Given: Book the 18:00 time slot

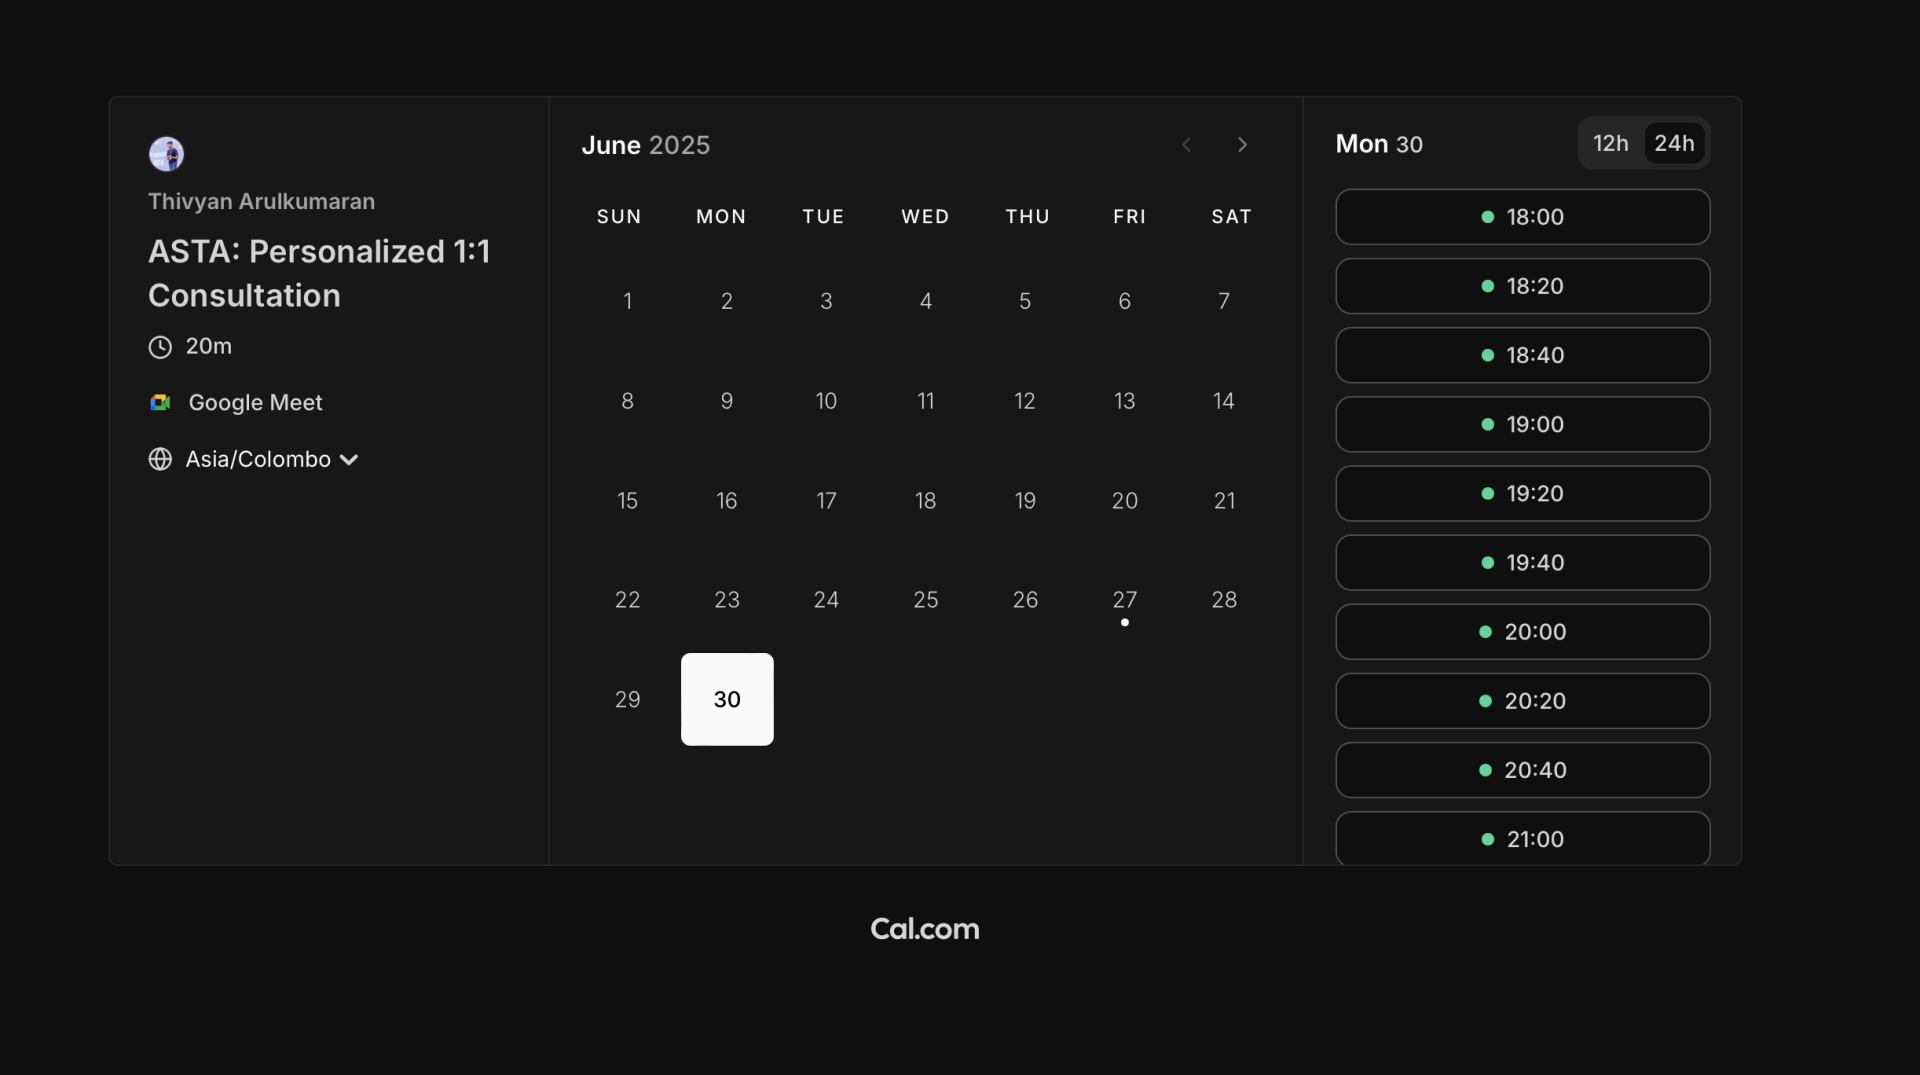Looking at the screenshot, I should (x=1522, y=217).
